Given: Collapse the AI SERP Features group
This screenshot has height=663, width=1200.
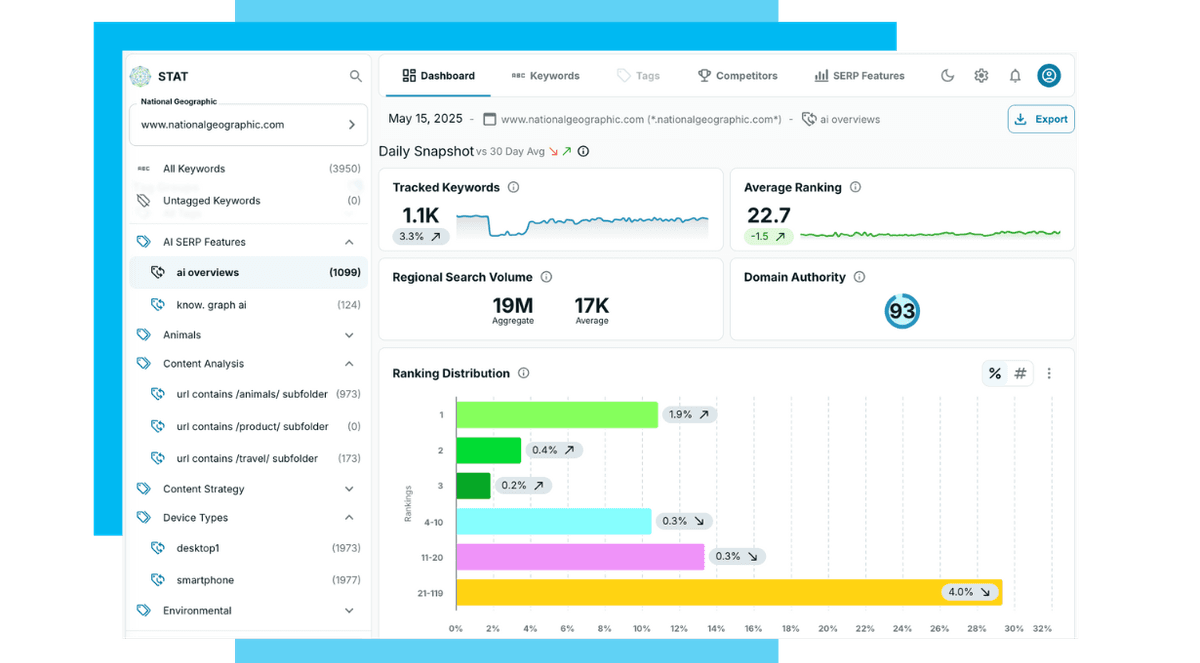Looking at the screenshot, I should click(349, 242).
